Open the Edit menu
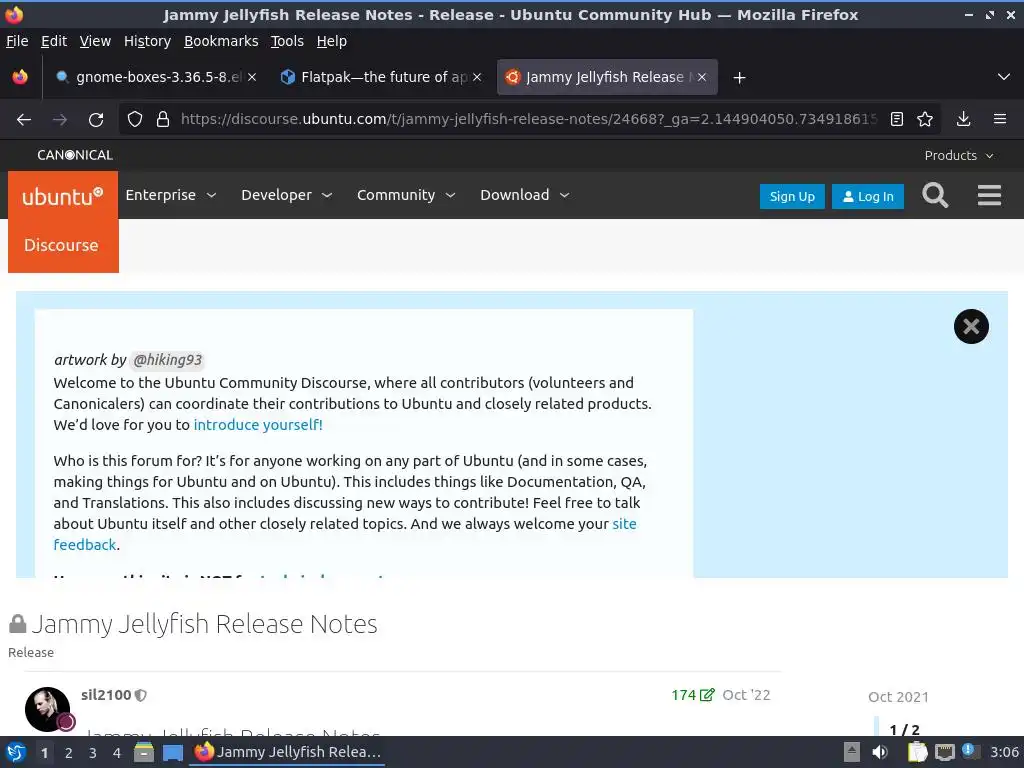Image resolution: width=1024 pixels, height=768 pixels. pyautogui.click(x=54, y=41)
